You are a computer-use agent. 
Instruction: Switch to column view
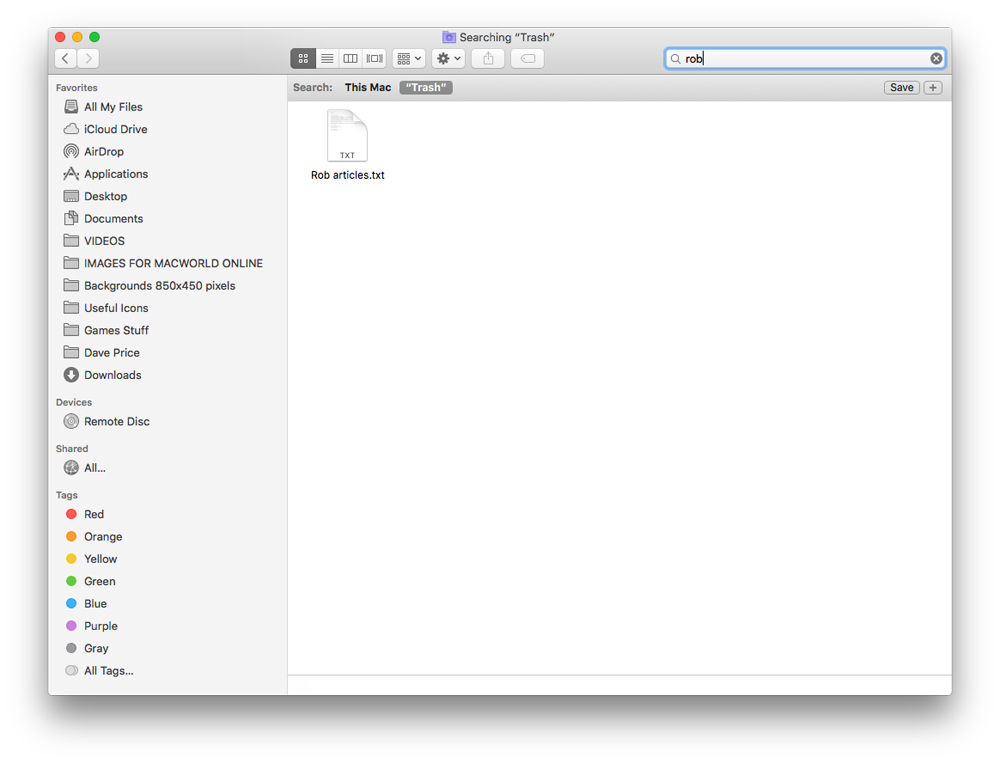[350, 59]
